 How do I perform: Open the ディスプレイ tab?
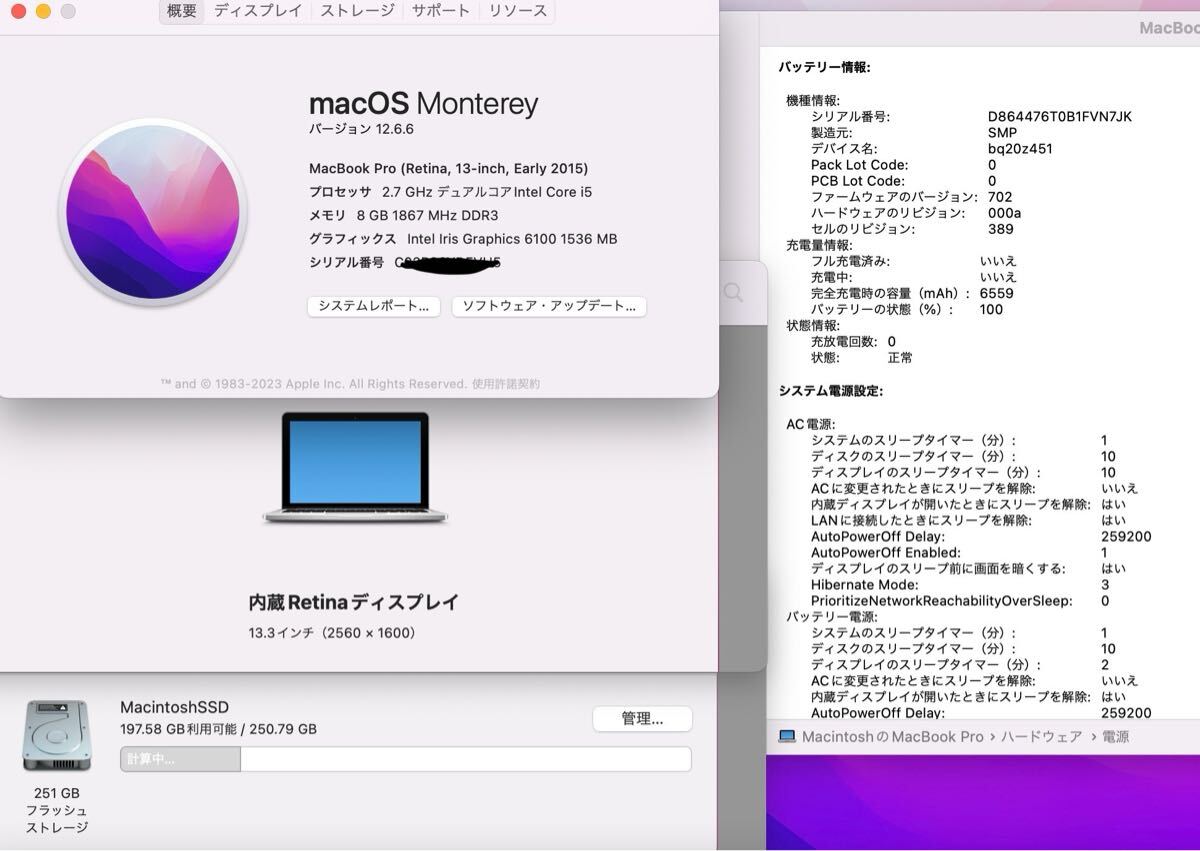258,11
